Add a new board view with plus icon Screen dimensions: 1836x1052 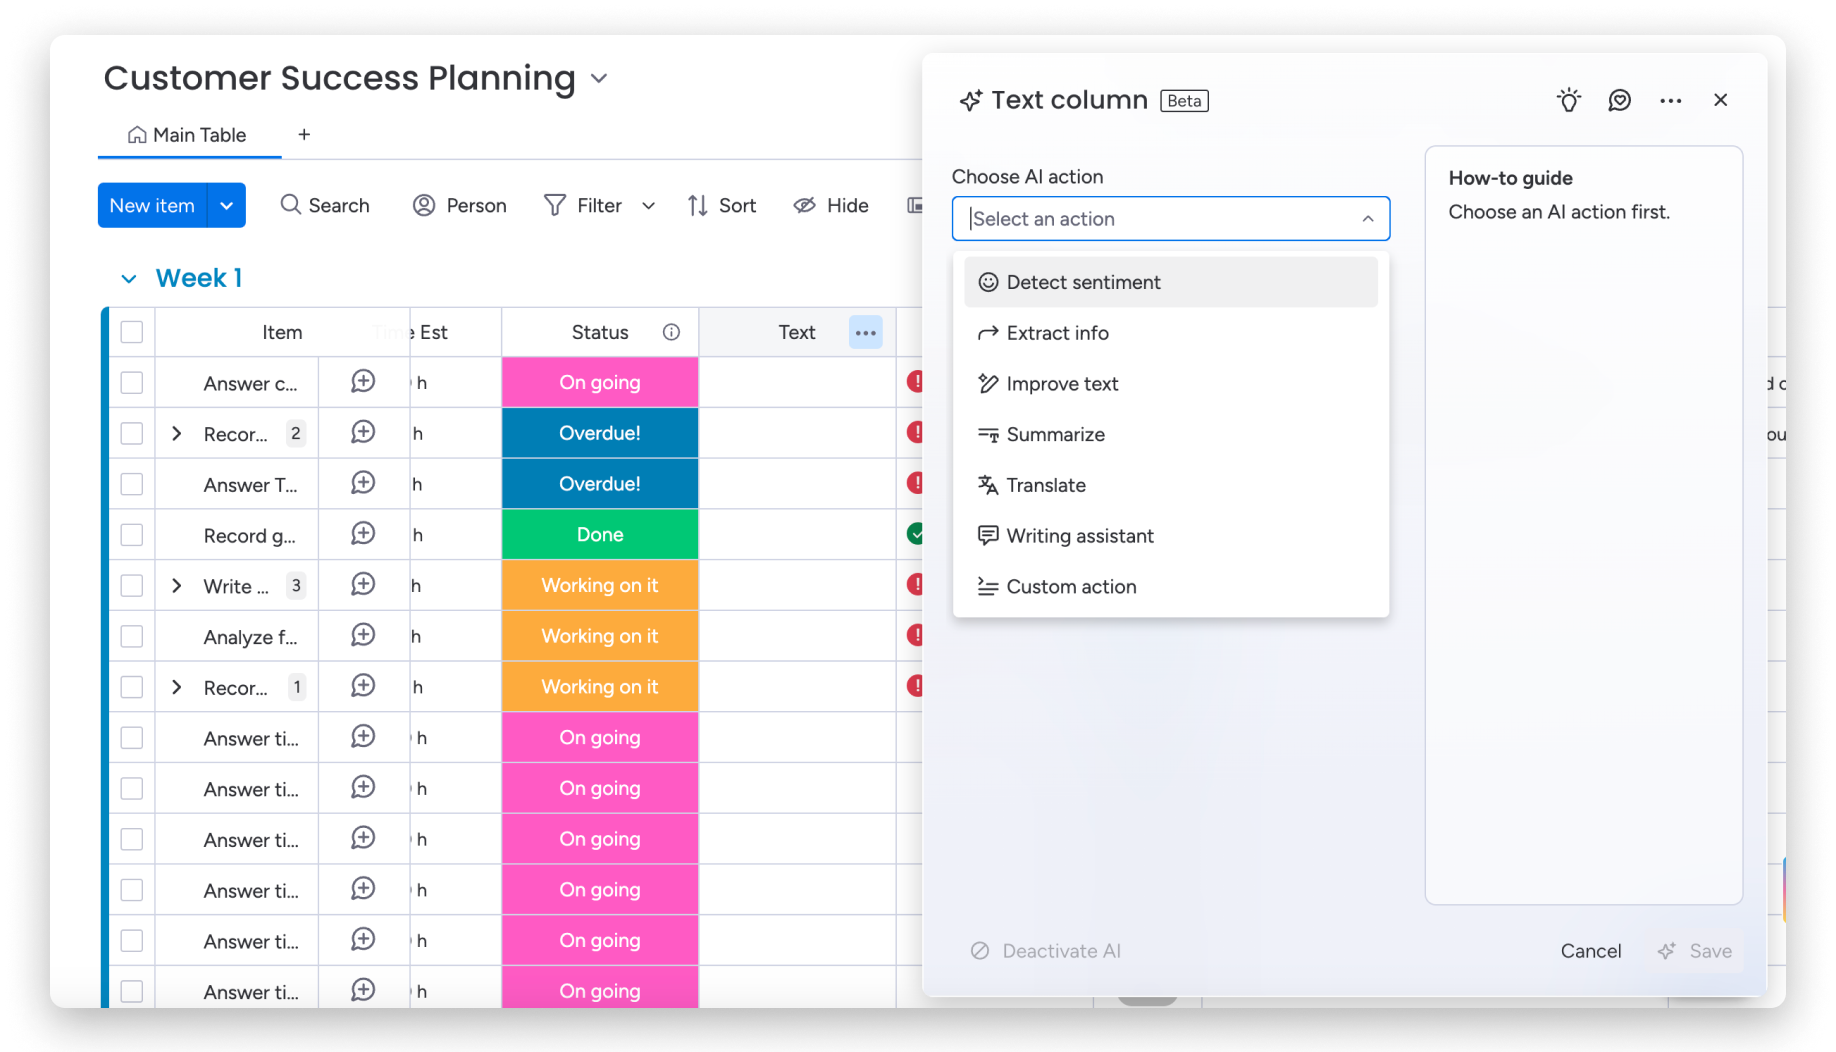[x=304, y=134]
